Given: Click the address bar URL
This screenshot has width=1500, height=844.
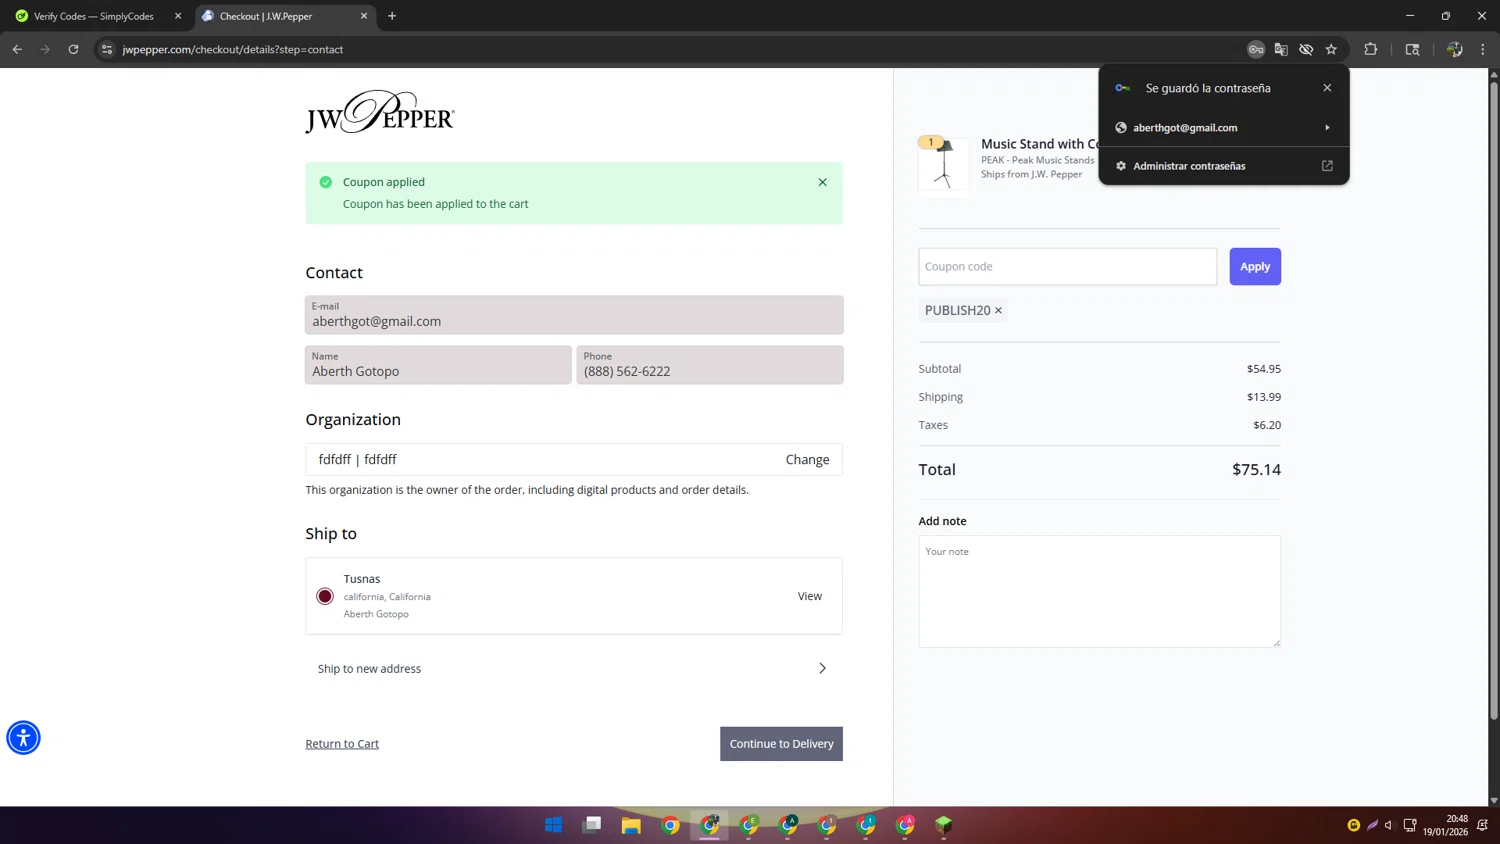Looking at the screenshot, I should 233,49.
